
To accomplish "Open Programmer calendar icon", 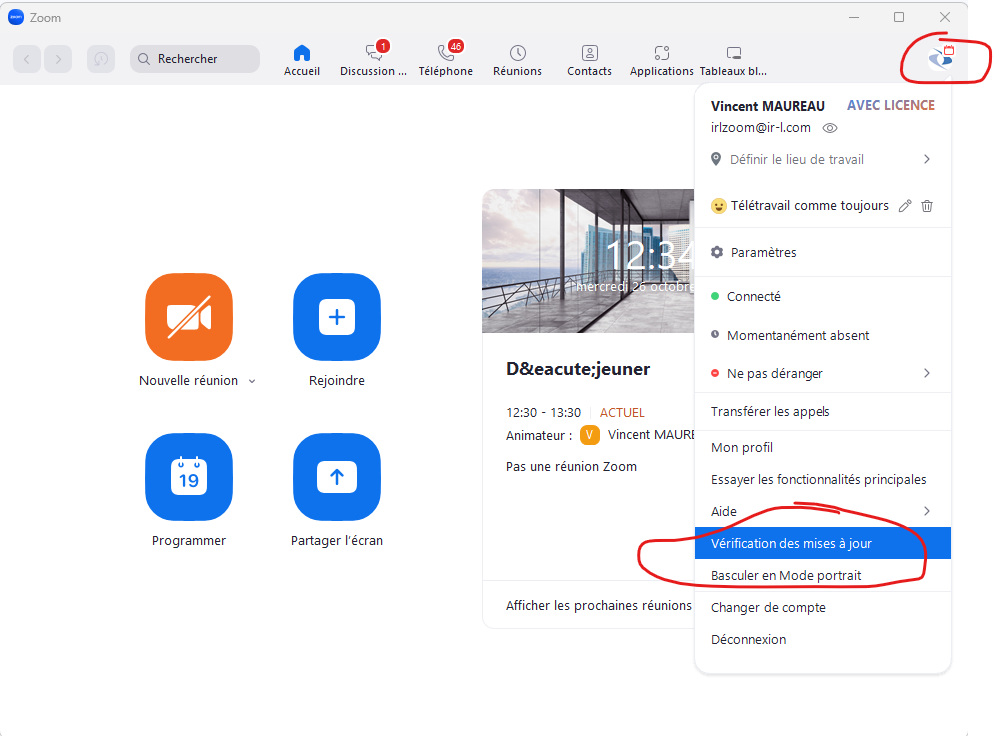I will point(189,476).
